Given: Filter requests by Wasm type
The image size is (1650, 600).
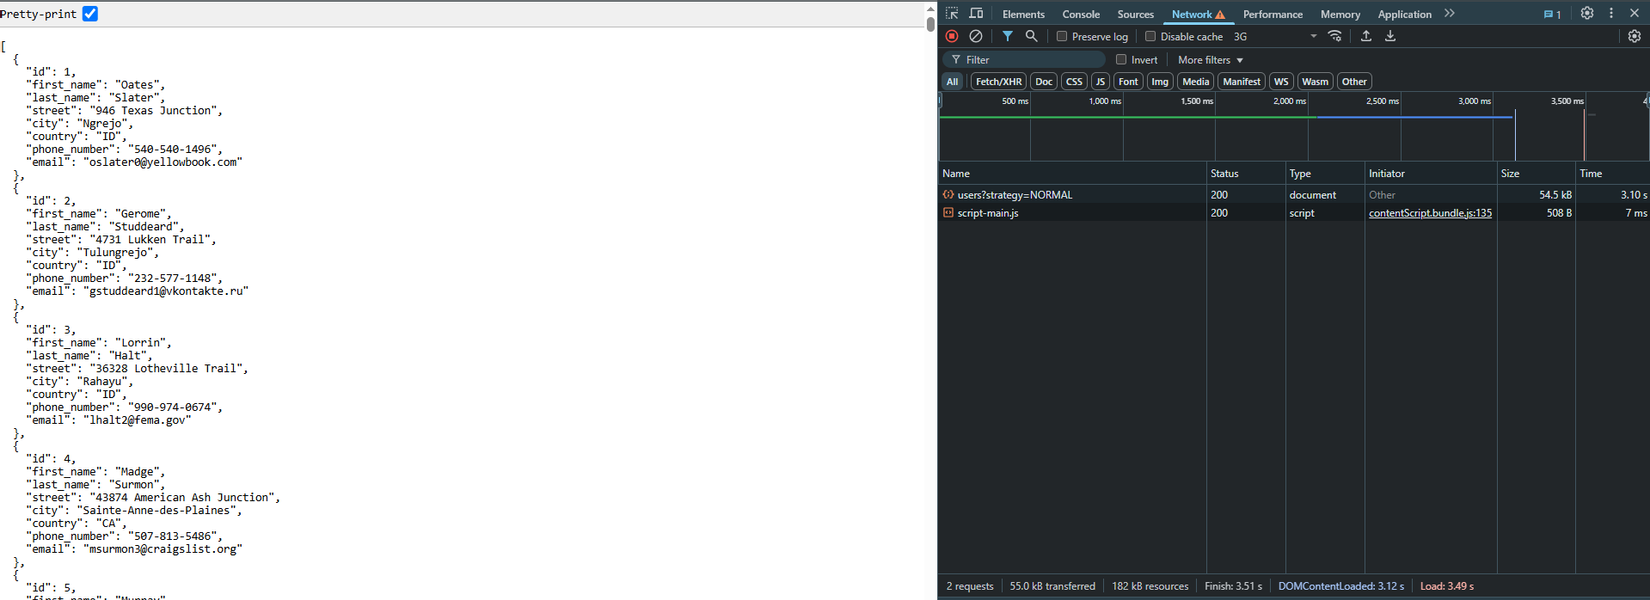Looking at the screenshot, I should (1315, 81).
